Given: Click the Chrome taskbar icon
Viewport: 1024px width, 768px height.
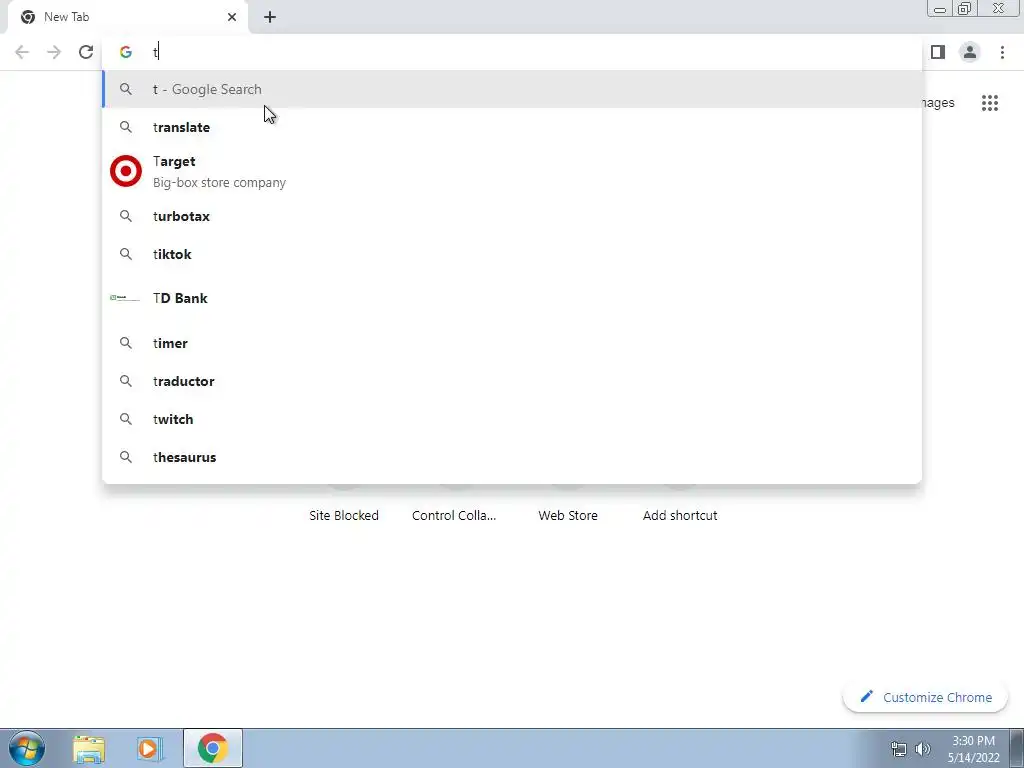Looking at the screenshot, I should click(213, 748).
